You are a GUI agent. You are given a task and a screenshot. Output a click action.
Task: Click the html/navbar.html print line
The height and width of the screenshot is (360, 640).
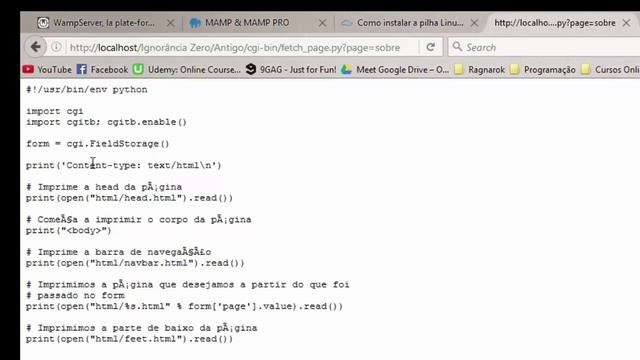tap(135, 263)
